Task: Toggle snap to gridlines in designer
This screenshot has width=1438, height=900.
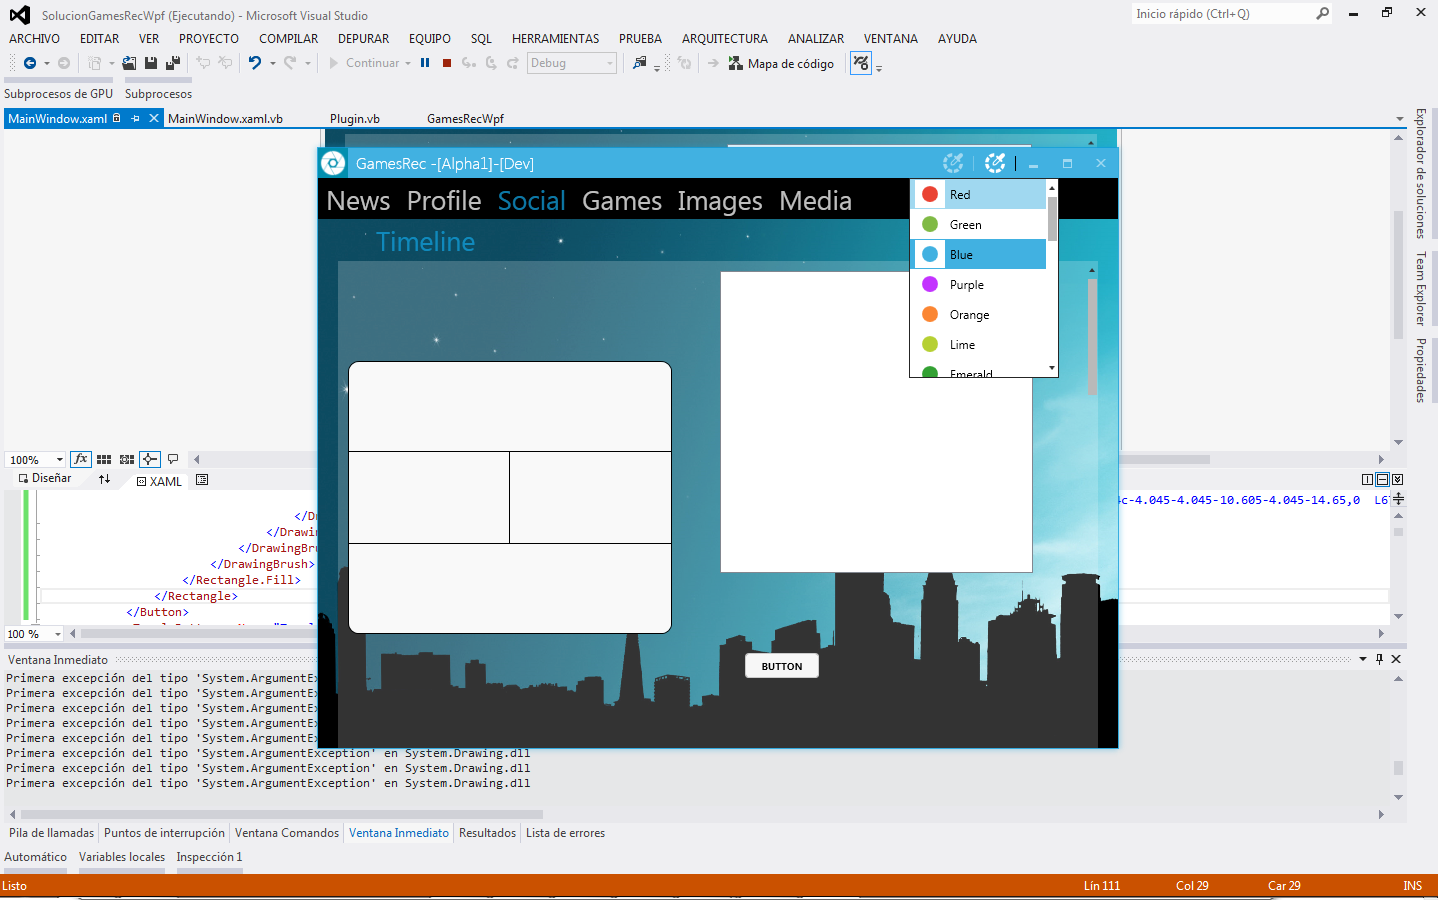Action: [127, 459]
